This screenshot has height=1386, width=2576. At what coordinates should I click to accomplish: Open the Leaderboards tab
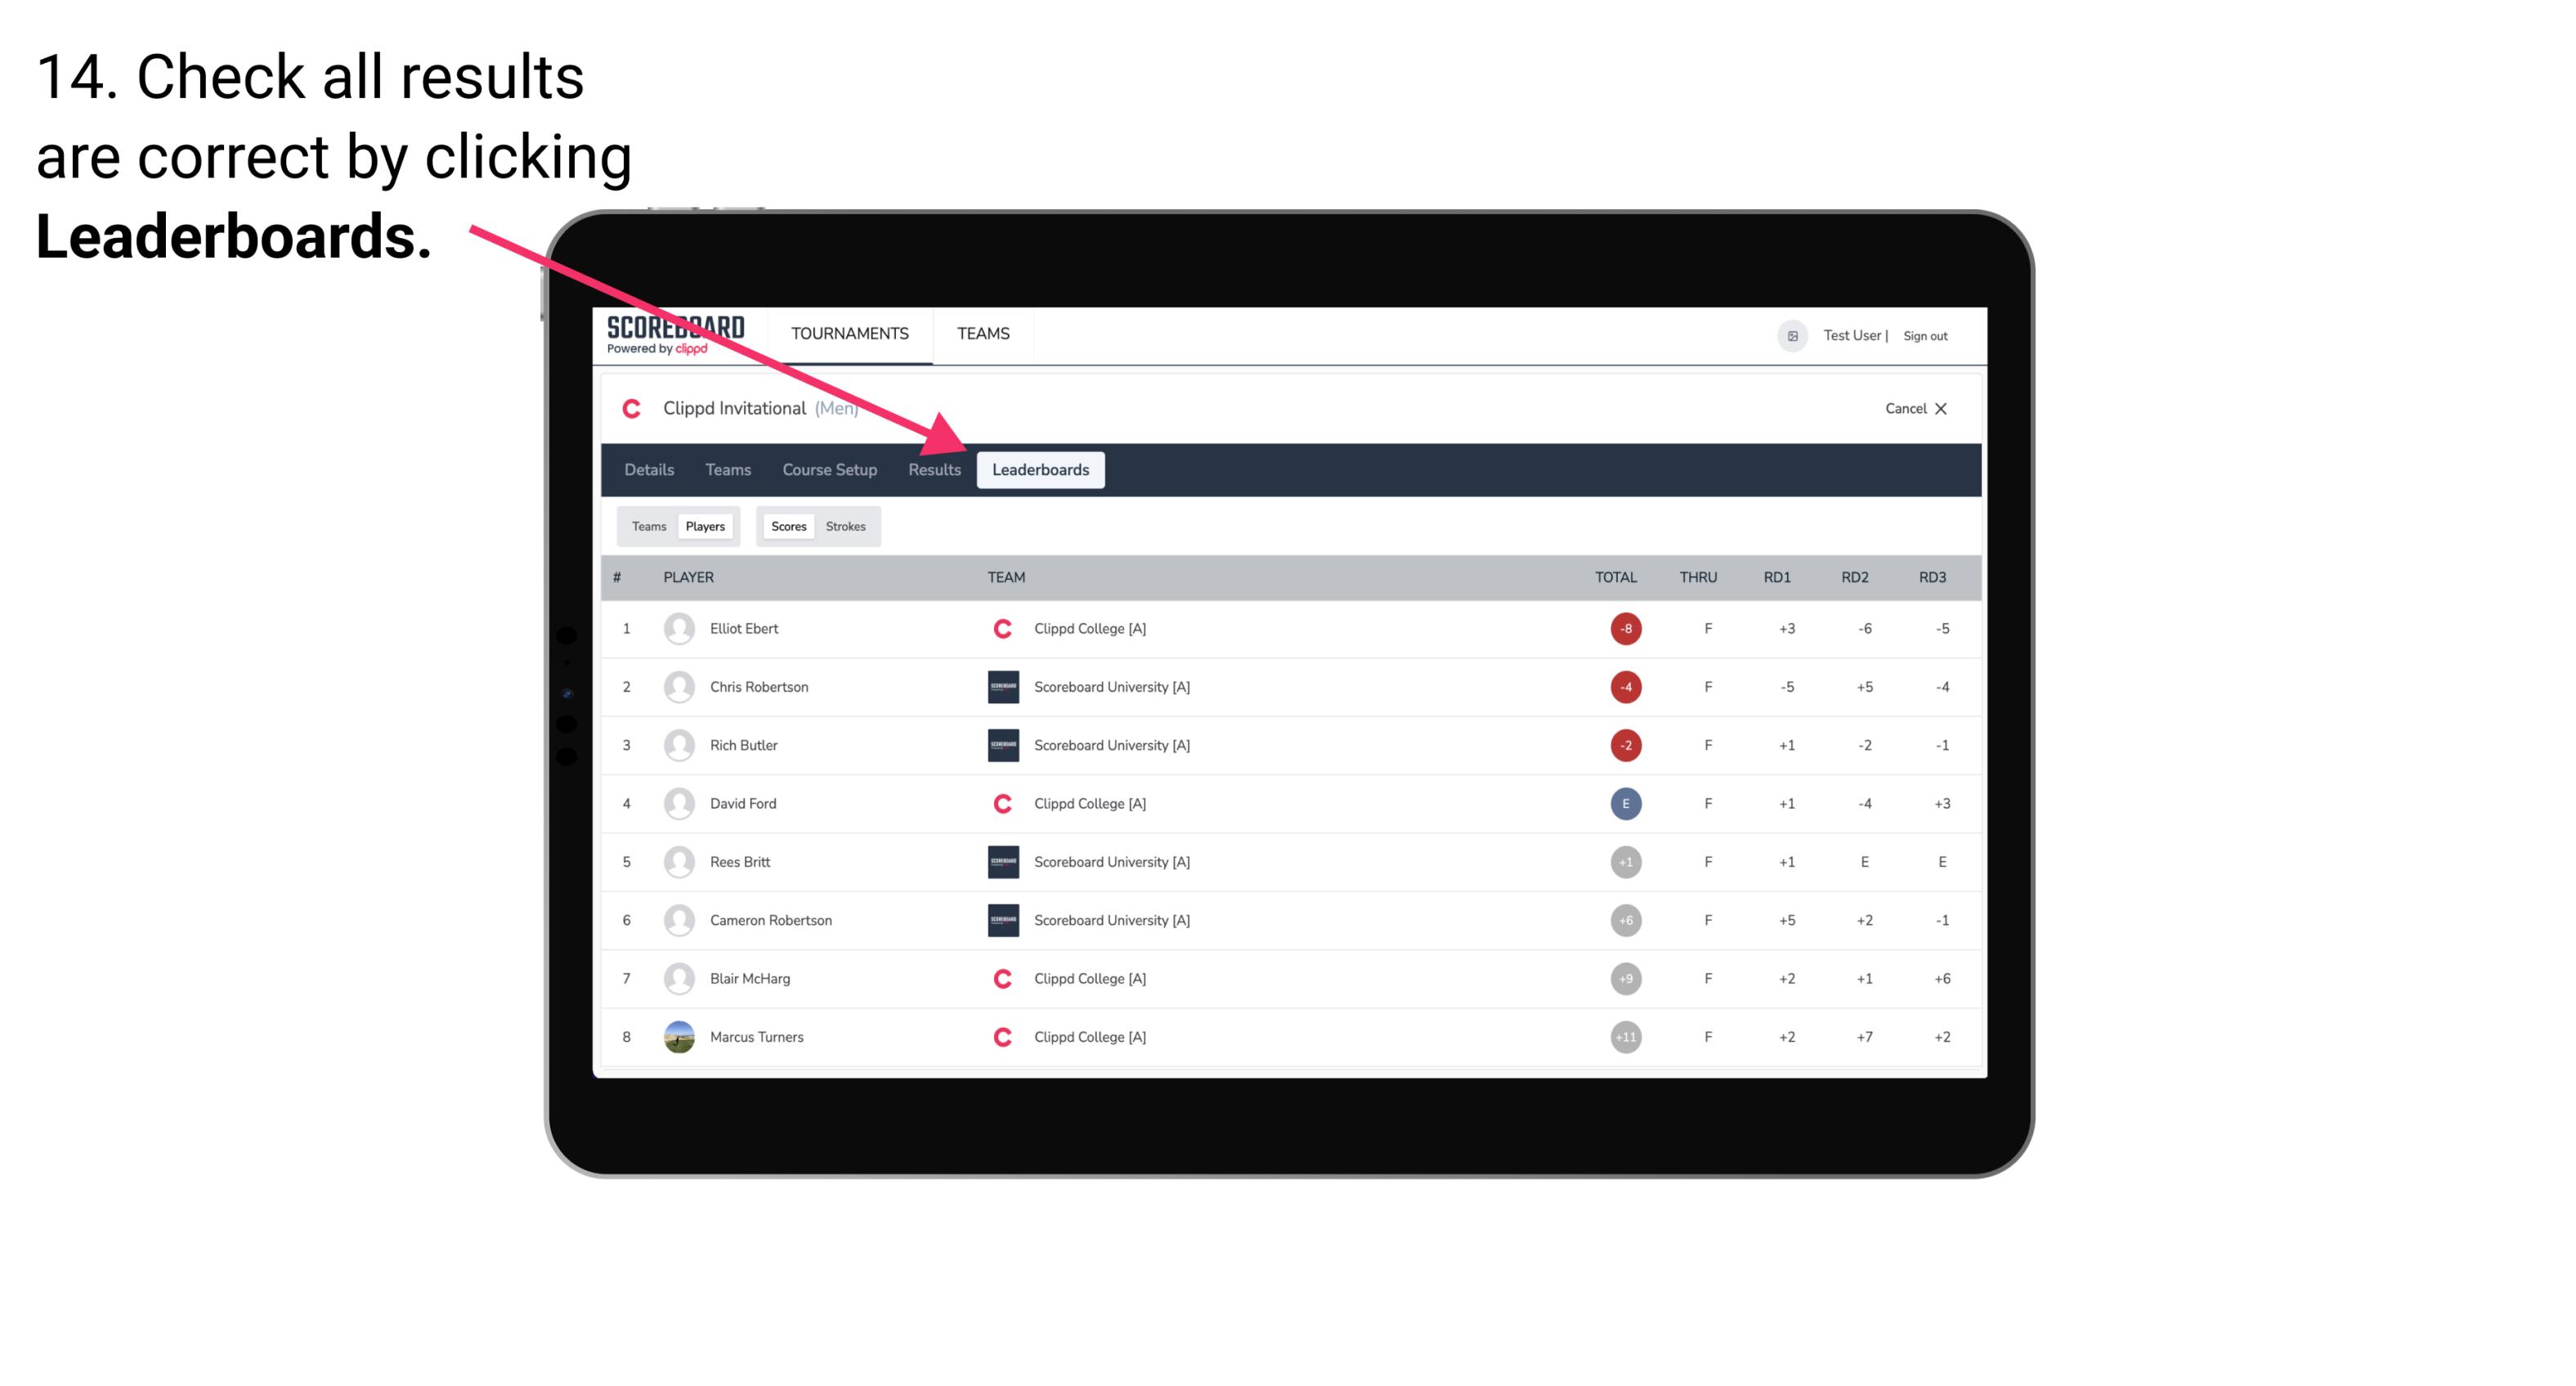1041,469
